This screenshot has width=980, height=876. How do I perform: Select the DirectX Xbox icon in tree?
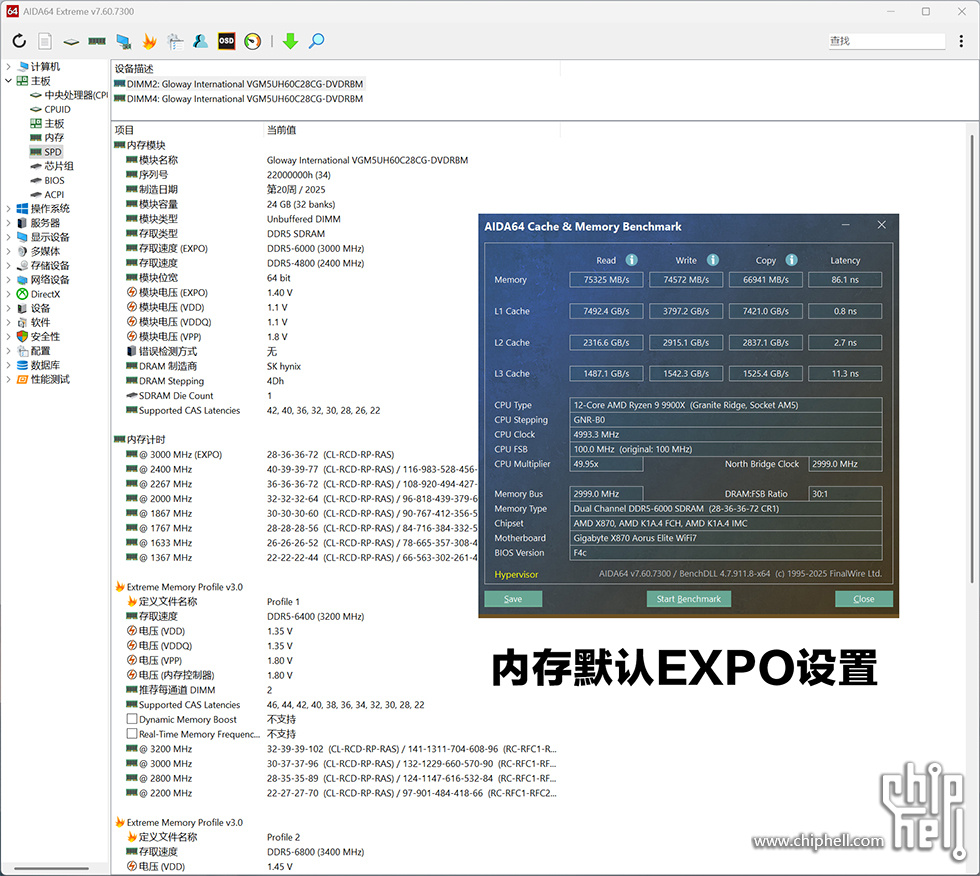(22, 294)
